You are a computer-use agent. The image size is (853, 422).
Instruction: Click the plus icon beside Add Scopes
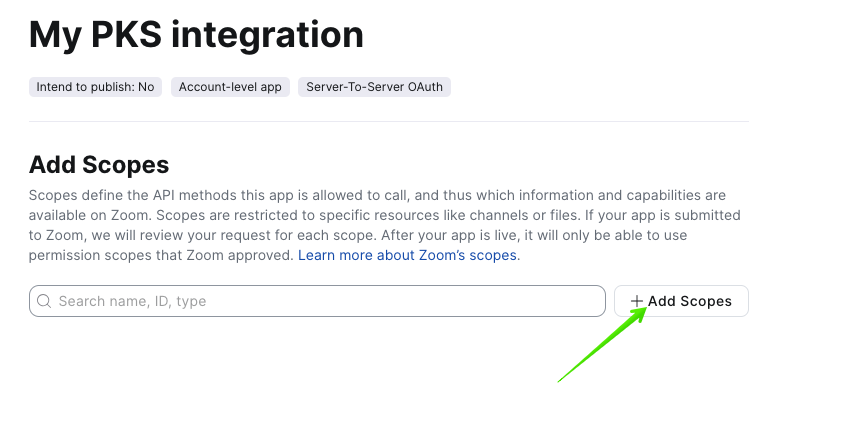(637, 301)
